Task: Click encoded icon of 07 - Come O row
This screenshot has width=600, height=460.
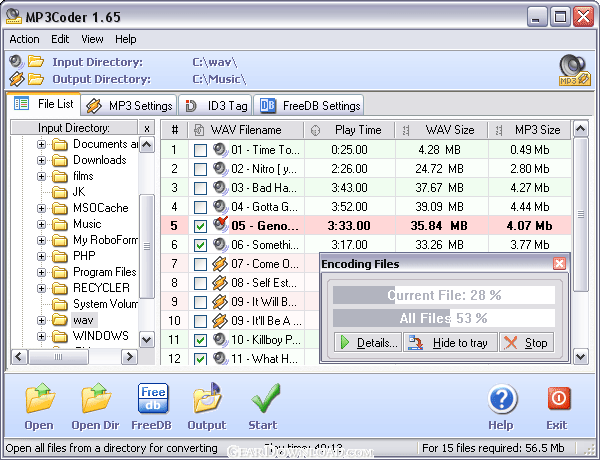Action: 220,264
